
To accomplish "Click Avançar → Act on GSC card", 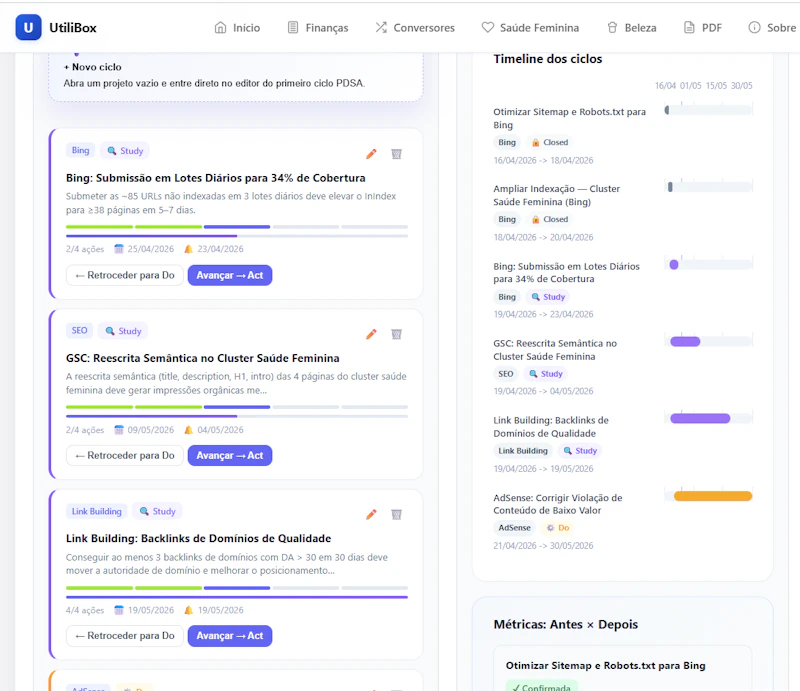I will (230, 455).
